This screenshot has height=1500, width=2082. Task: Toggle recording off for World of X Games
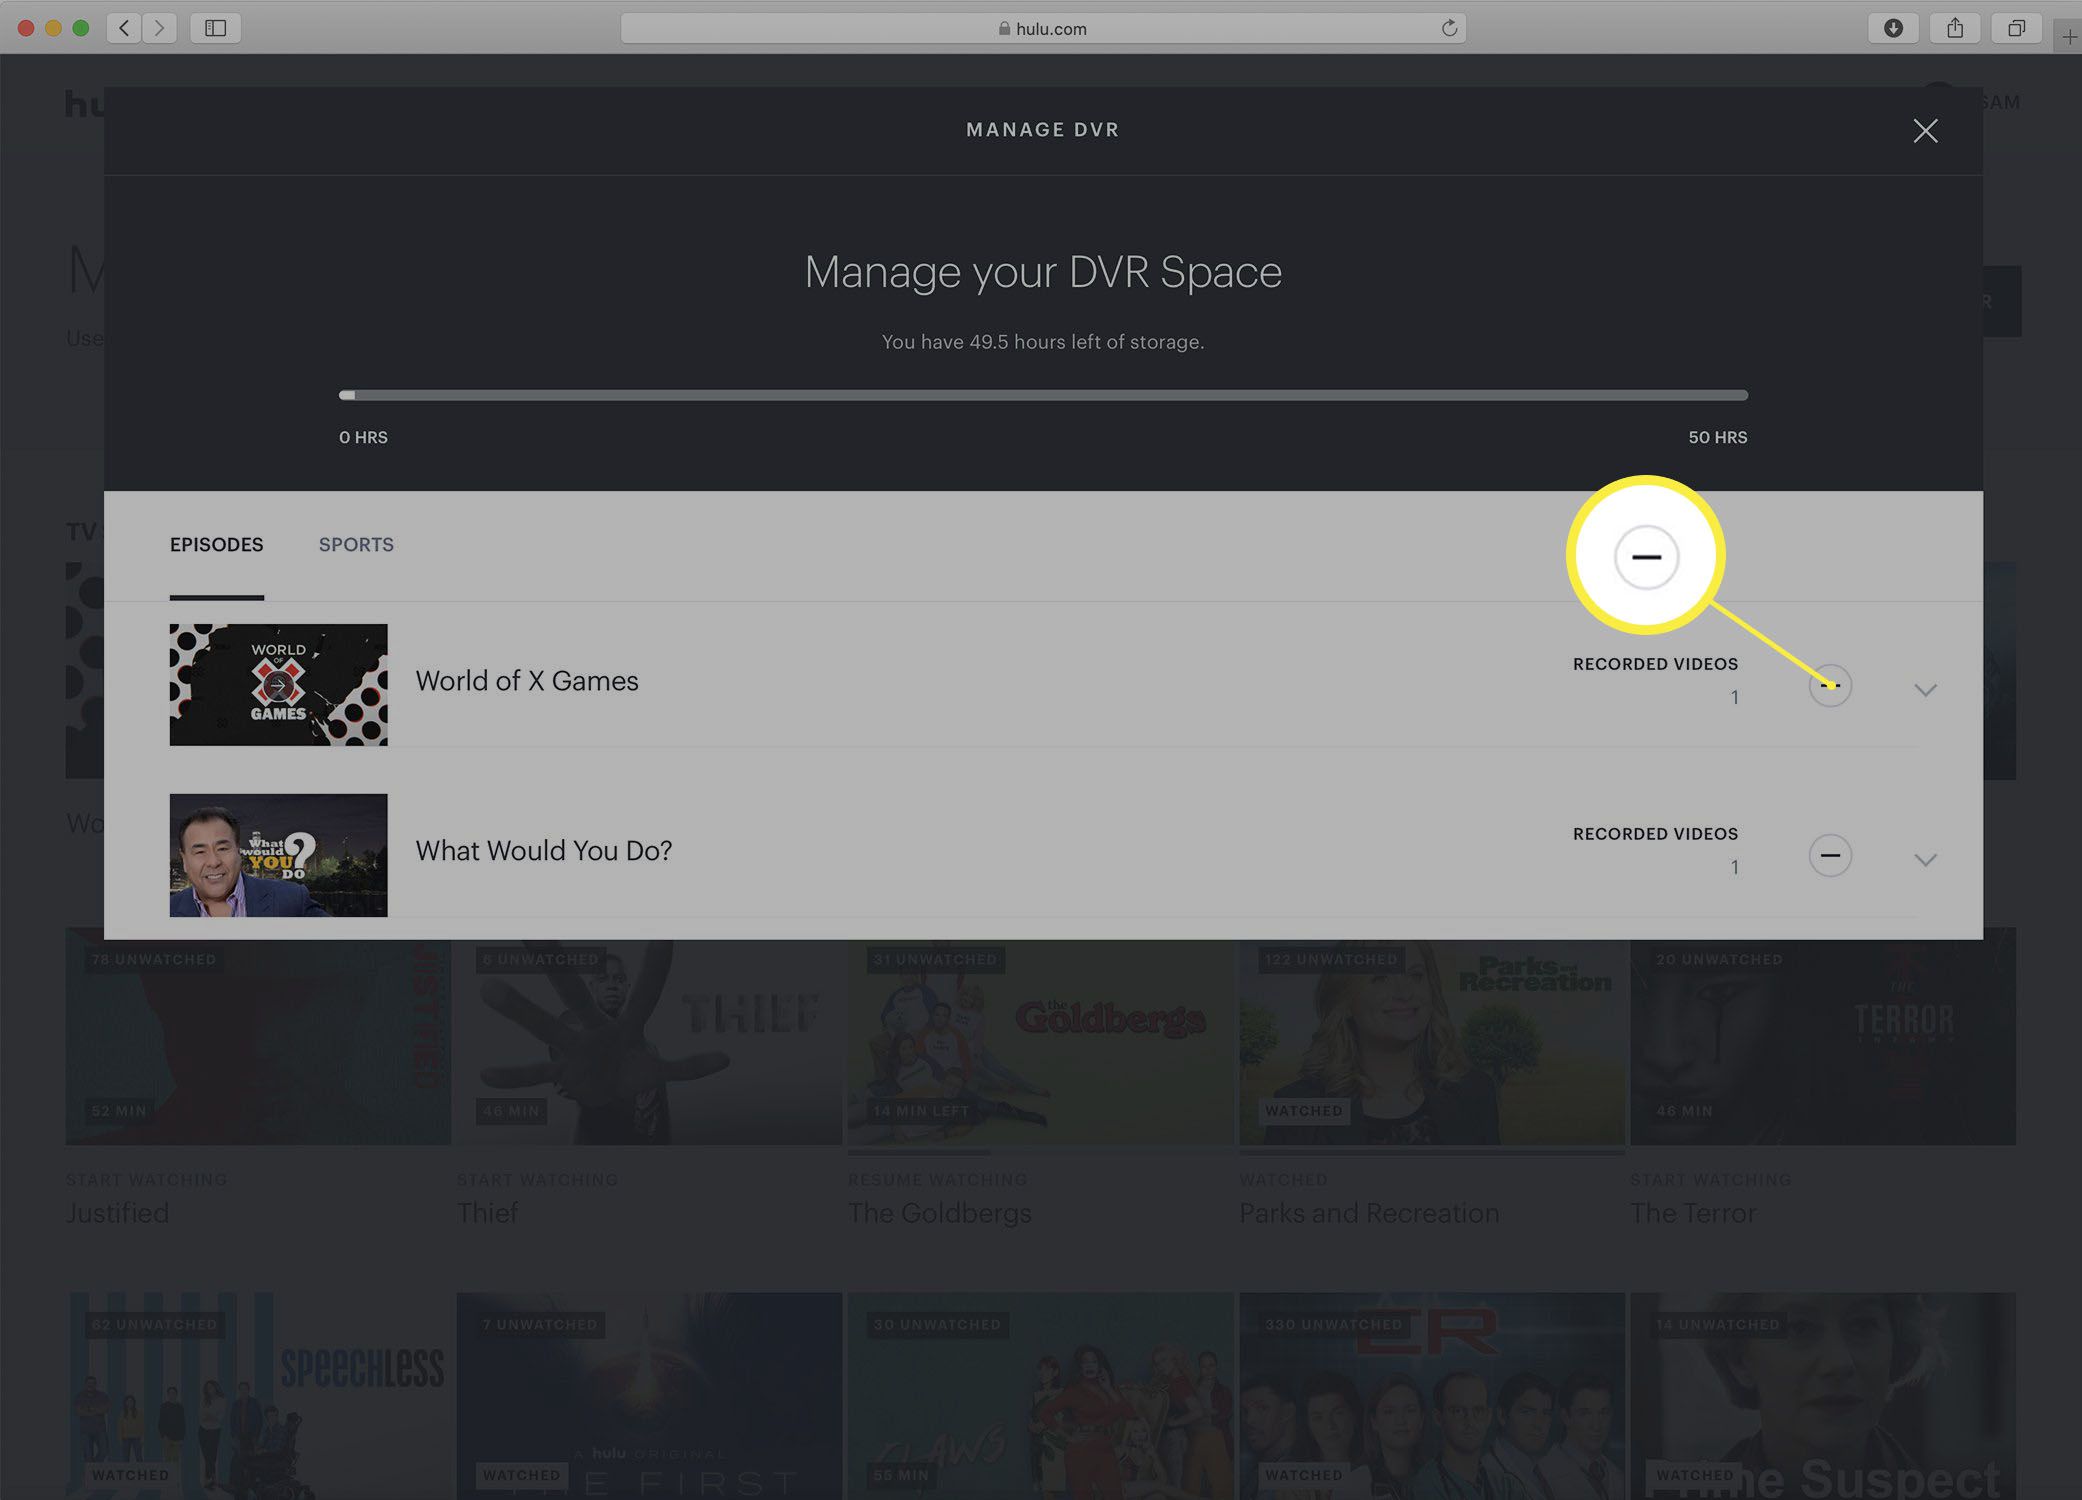[1828, 684]
